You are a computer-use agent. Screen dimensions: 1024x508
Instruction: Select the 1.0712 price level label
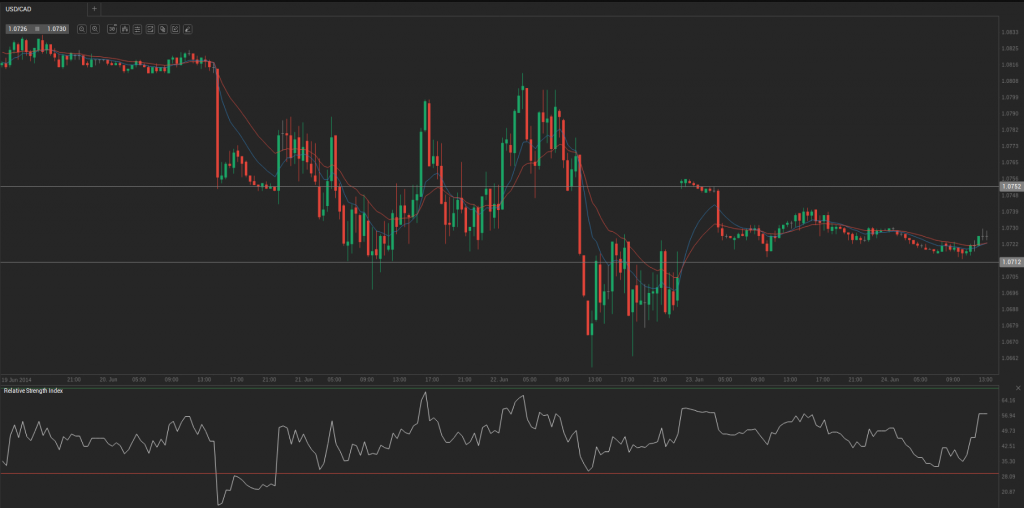(x=1010, y=262)
